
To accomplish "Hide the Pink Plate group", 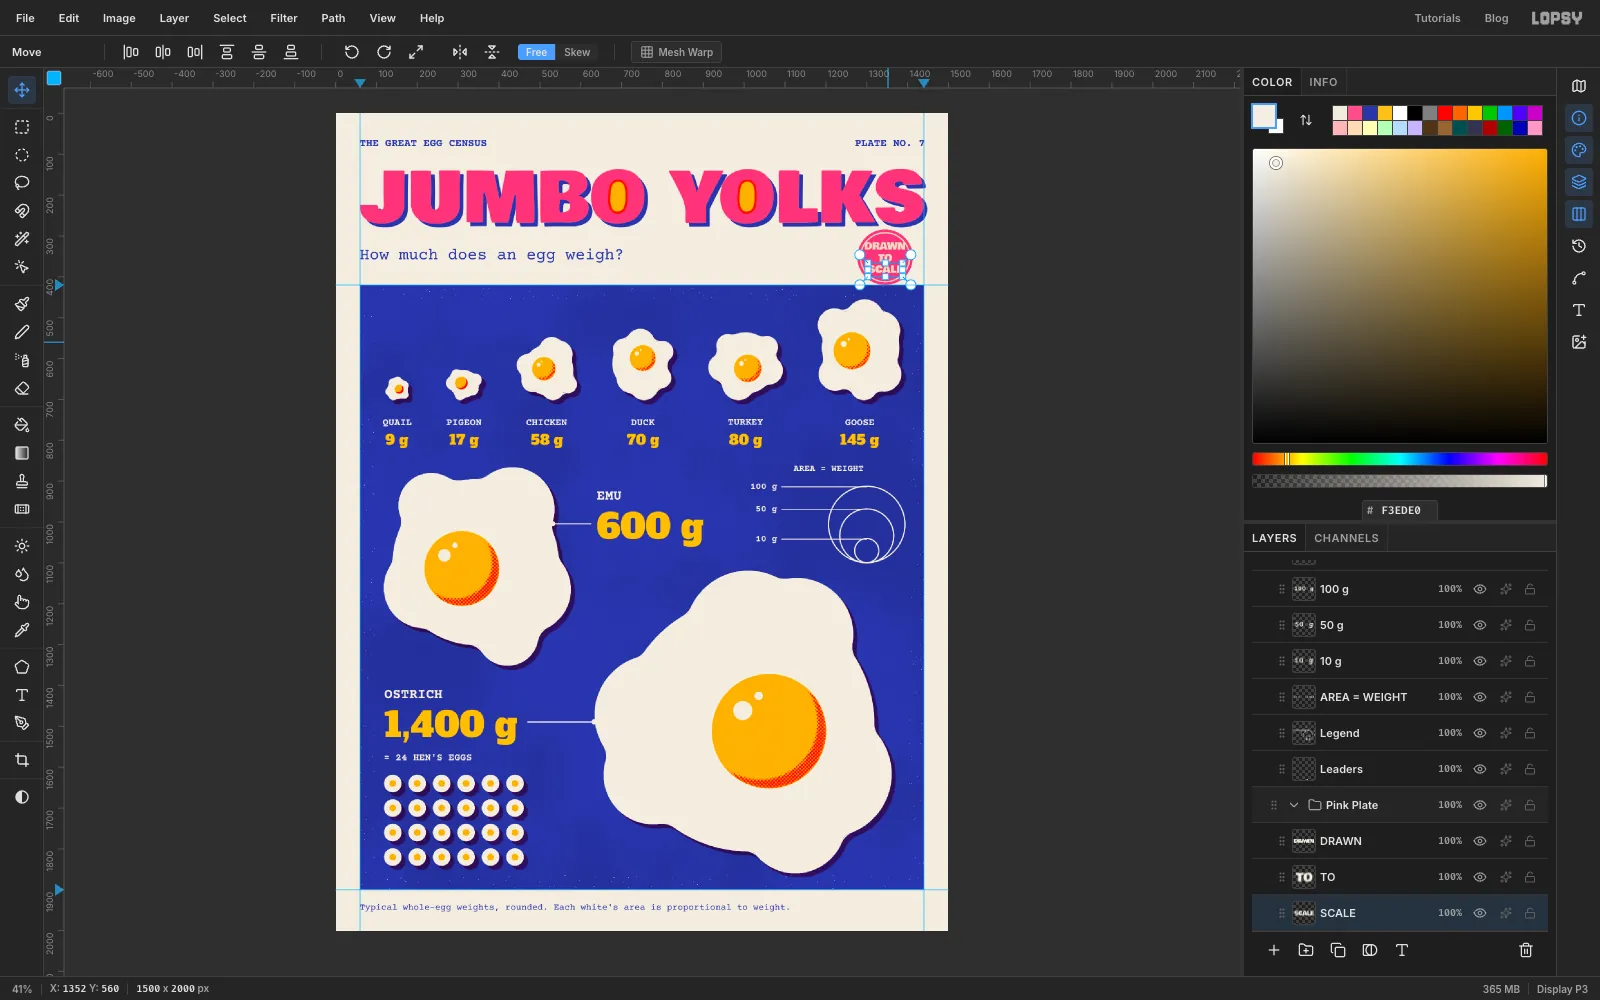I will pos(1480,805).
